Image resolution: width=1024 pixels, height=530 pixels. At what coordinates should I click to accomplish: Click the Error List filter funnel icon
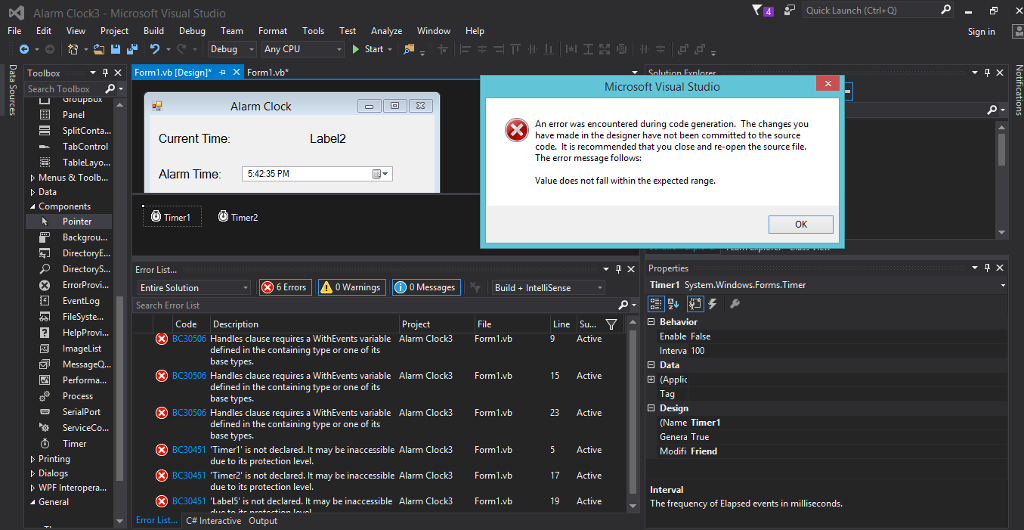click(x=611, y=324)
